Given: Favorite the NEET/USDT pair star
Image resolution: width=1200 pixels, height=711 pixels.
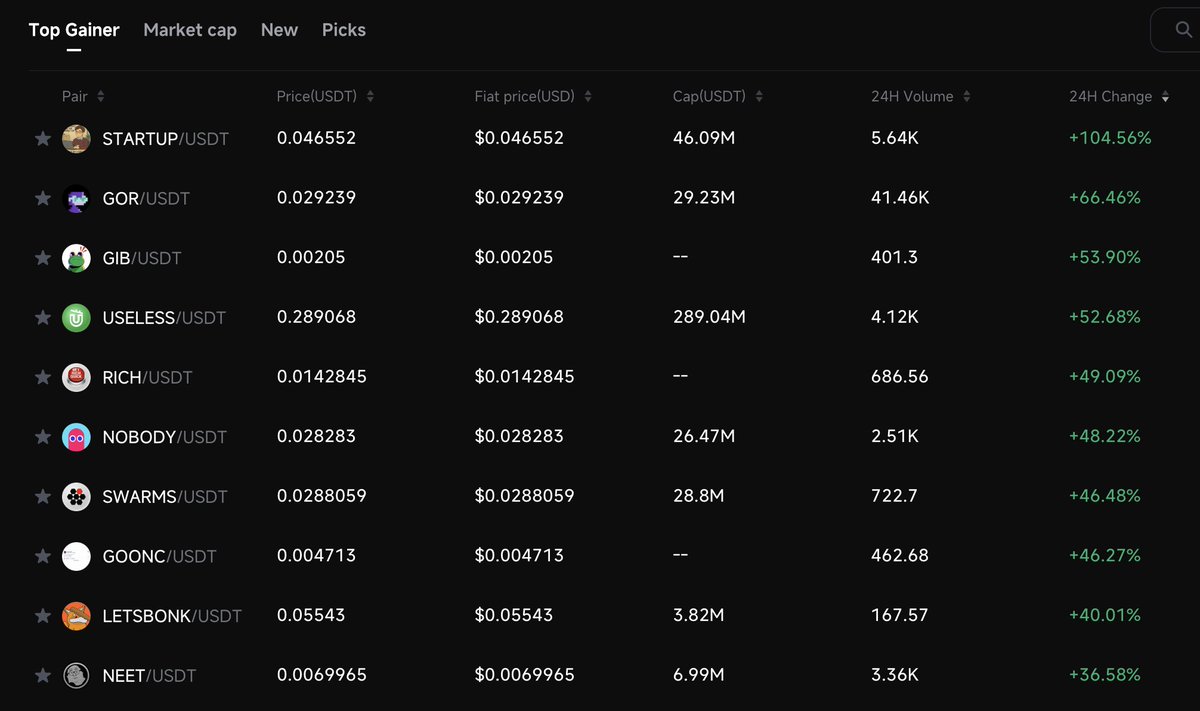Looking at the screenshot, I should [43, 676].
